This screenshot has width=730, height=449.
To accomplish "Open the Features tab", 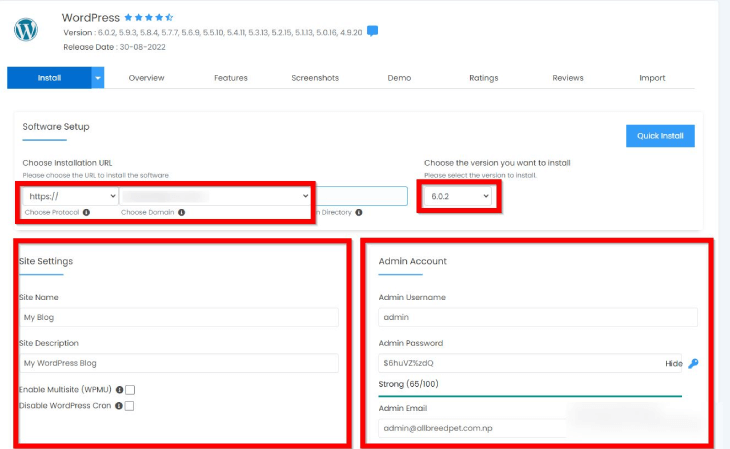I will point(231,78).
